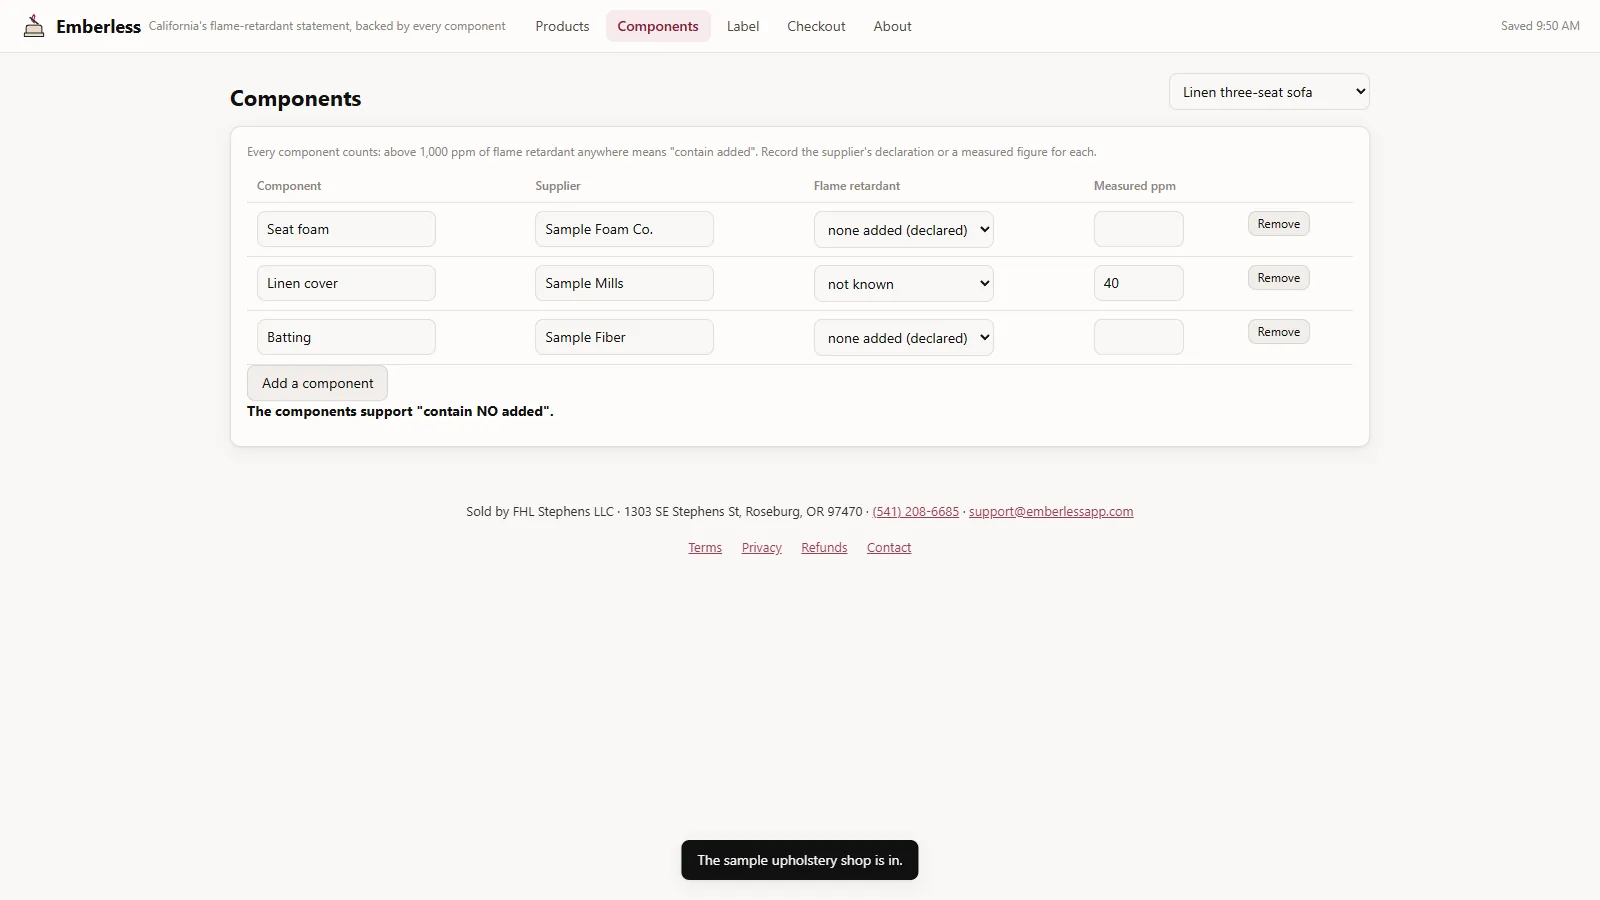Click the Batting component field
The image size is (1600, 900).
point(346,337)
